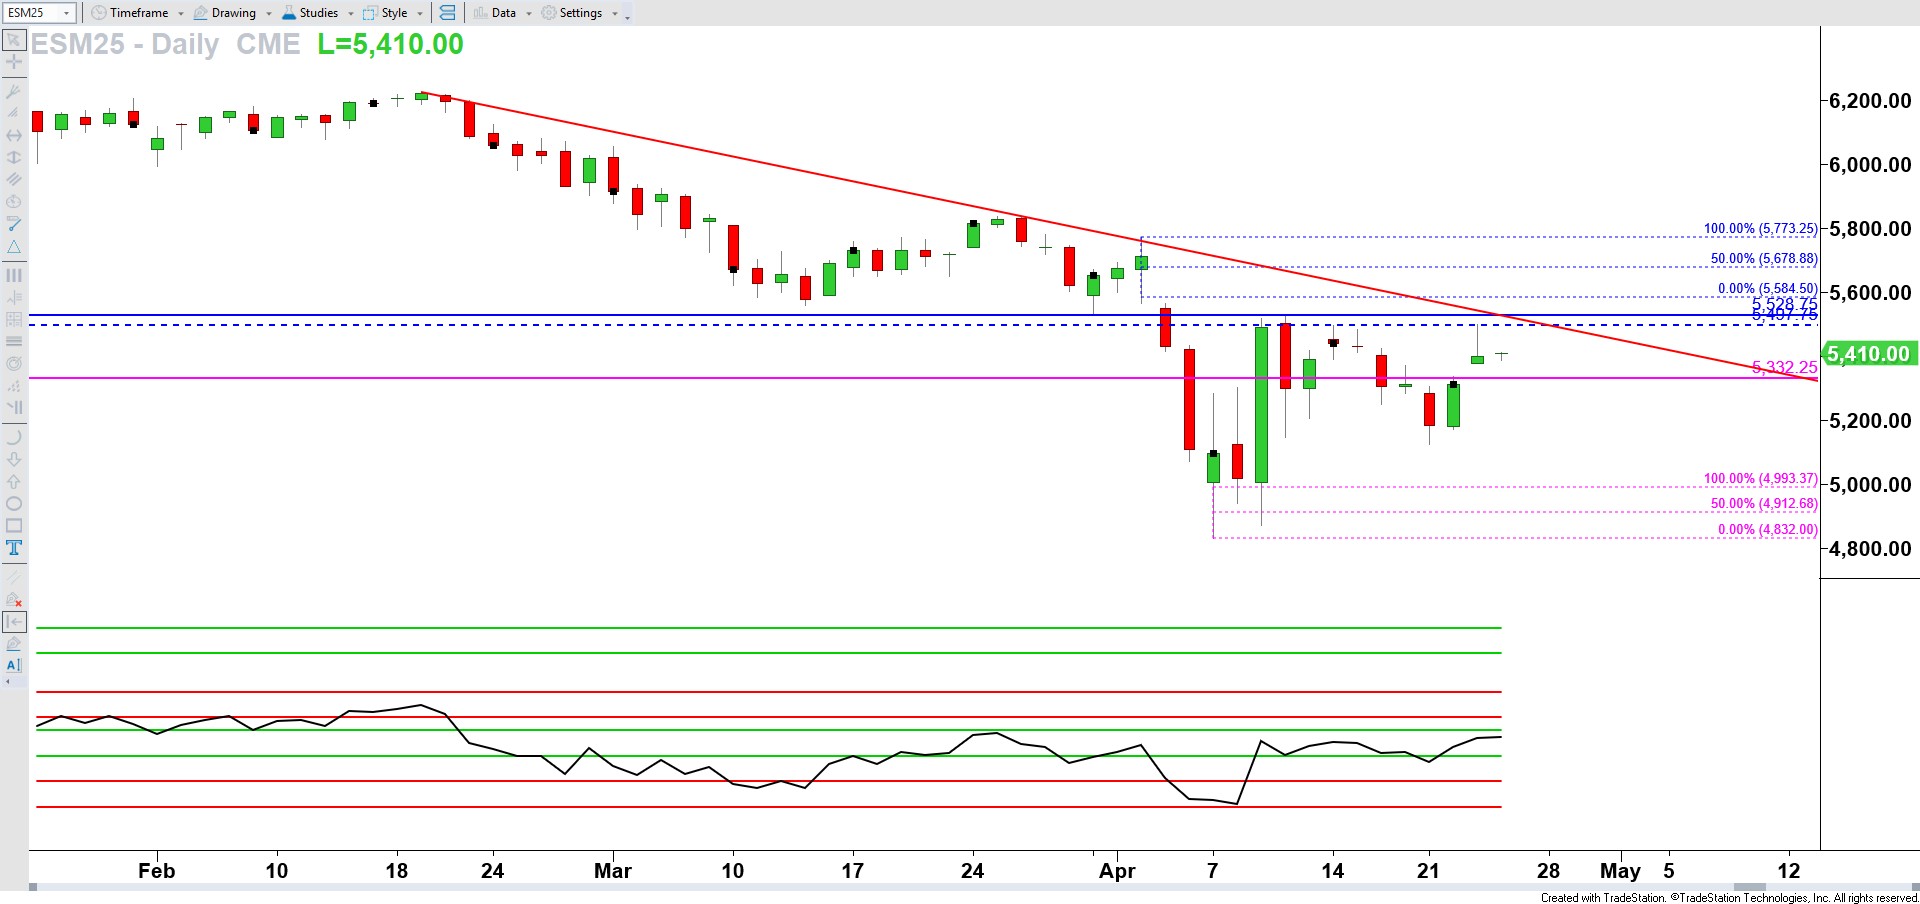
Task: Expand the Drawing dropdown arrow
Action: (269, 14)
